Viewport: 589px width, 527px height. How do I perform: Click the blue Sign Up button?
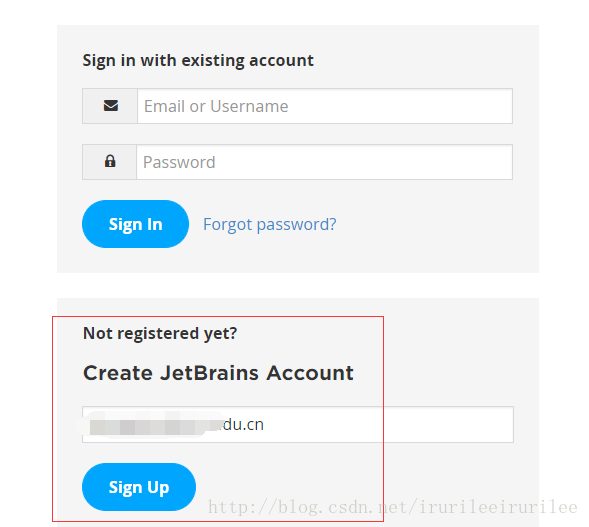(x=139, y=487)
